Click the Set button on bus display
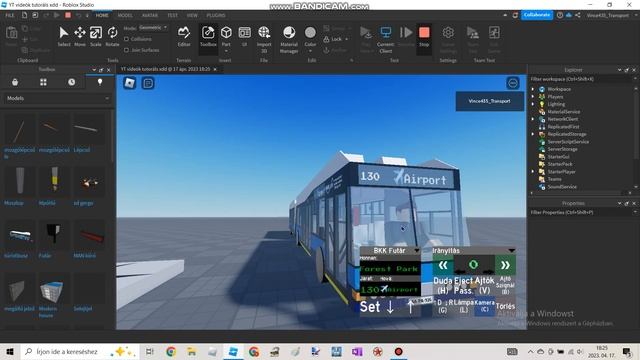 pos(370,307)
